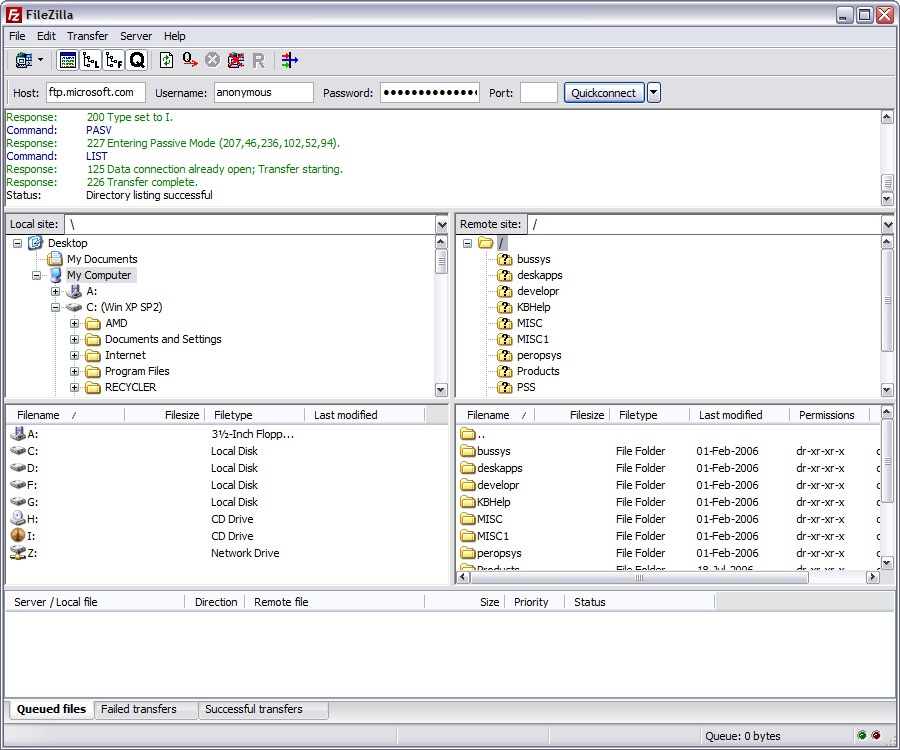Image resolution: width=900 pixels, height=750 pixels.
Task: Switch to the Queued files tab
Action: click(x=51, y=709)
